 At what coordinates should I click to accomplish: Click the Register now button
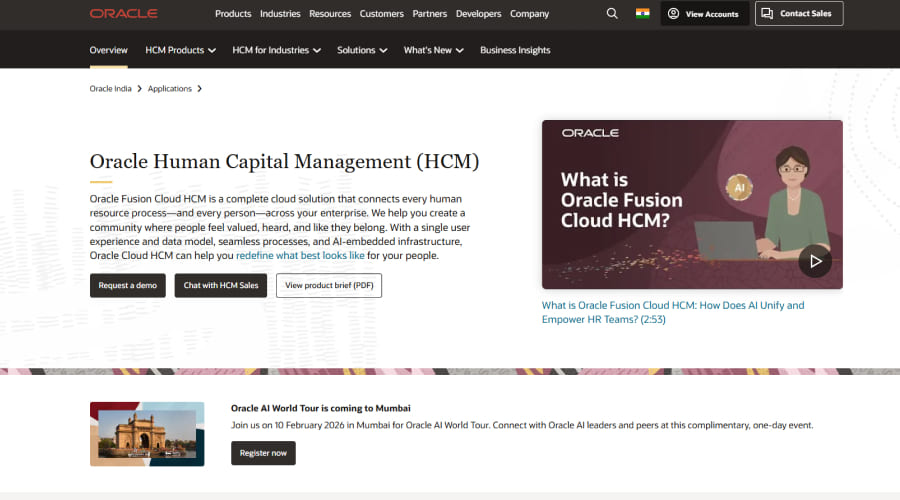pyautogui.click(x=263, y=453)
